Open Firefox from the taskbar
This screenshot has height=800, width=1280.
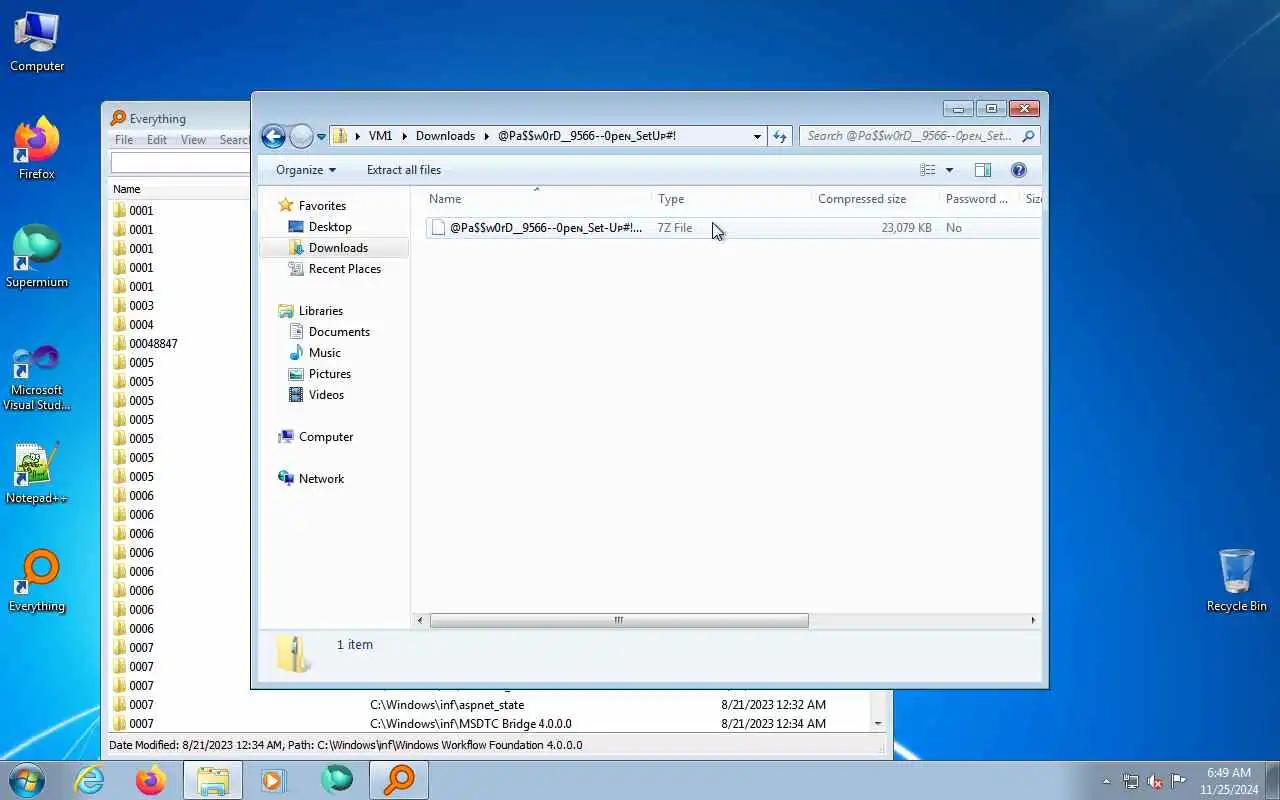151,780
